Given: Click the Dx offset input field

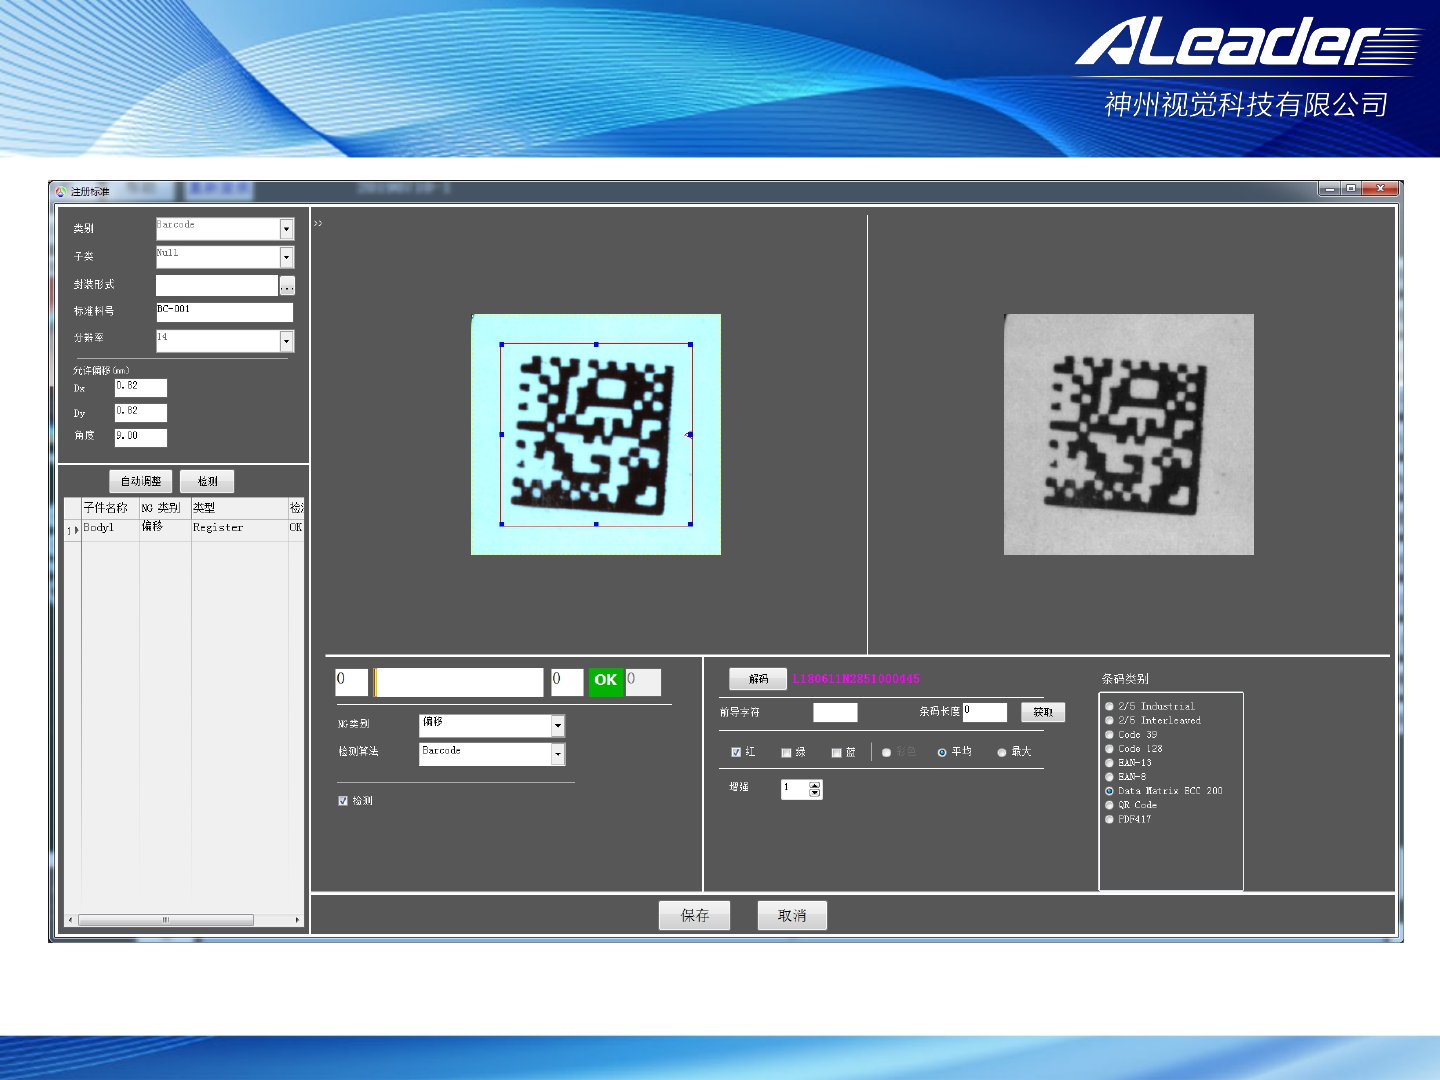Looking at the screenshot, I should coord(140,388).
